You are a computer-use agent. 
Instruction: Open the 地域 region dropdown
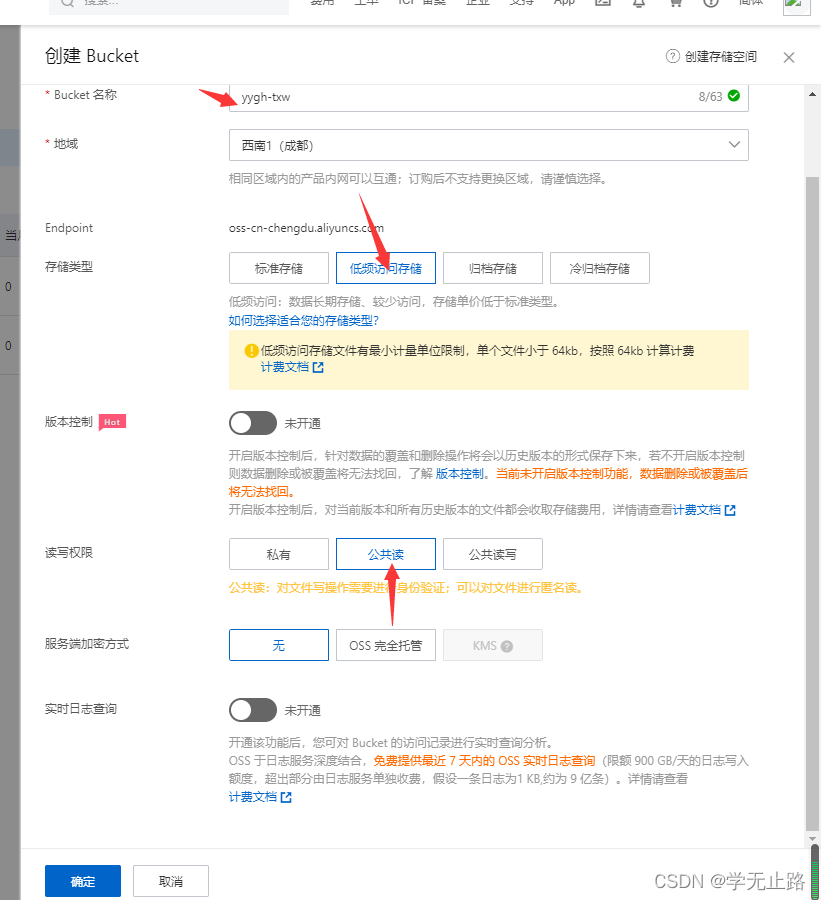(x=488, y=145)
